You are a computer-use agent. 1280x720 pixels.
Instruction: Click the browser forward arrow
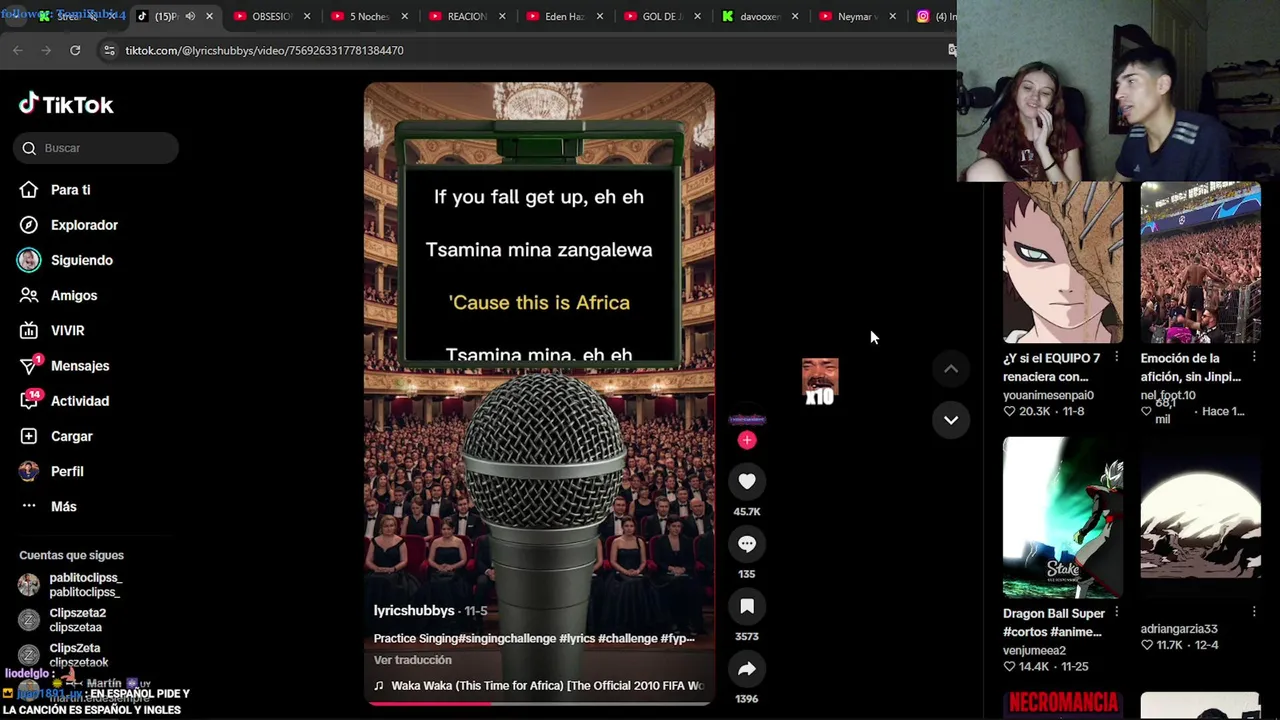pos(46,50)
